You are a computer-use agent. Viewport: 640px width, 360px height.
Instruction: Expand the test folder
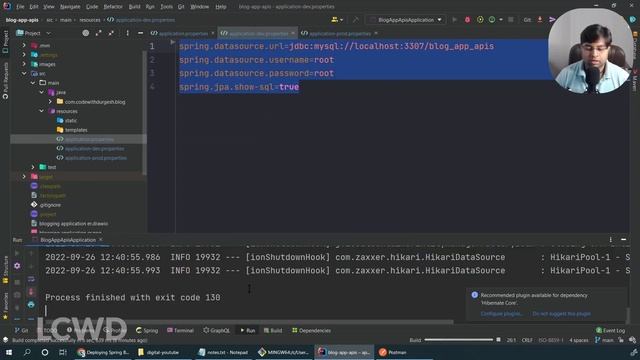[33, 167]
